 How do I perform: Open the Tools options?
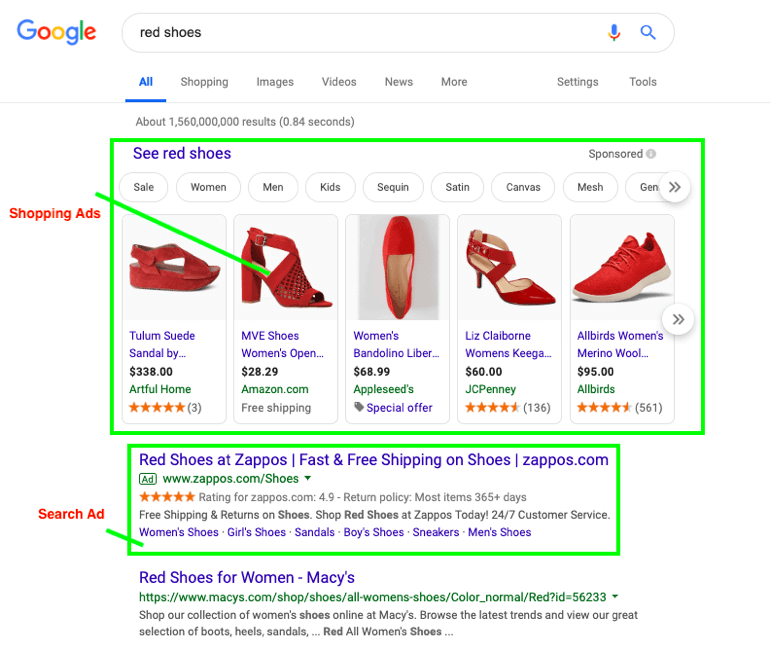click(x=643, y=82)
